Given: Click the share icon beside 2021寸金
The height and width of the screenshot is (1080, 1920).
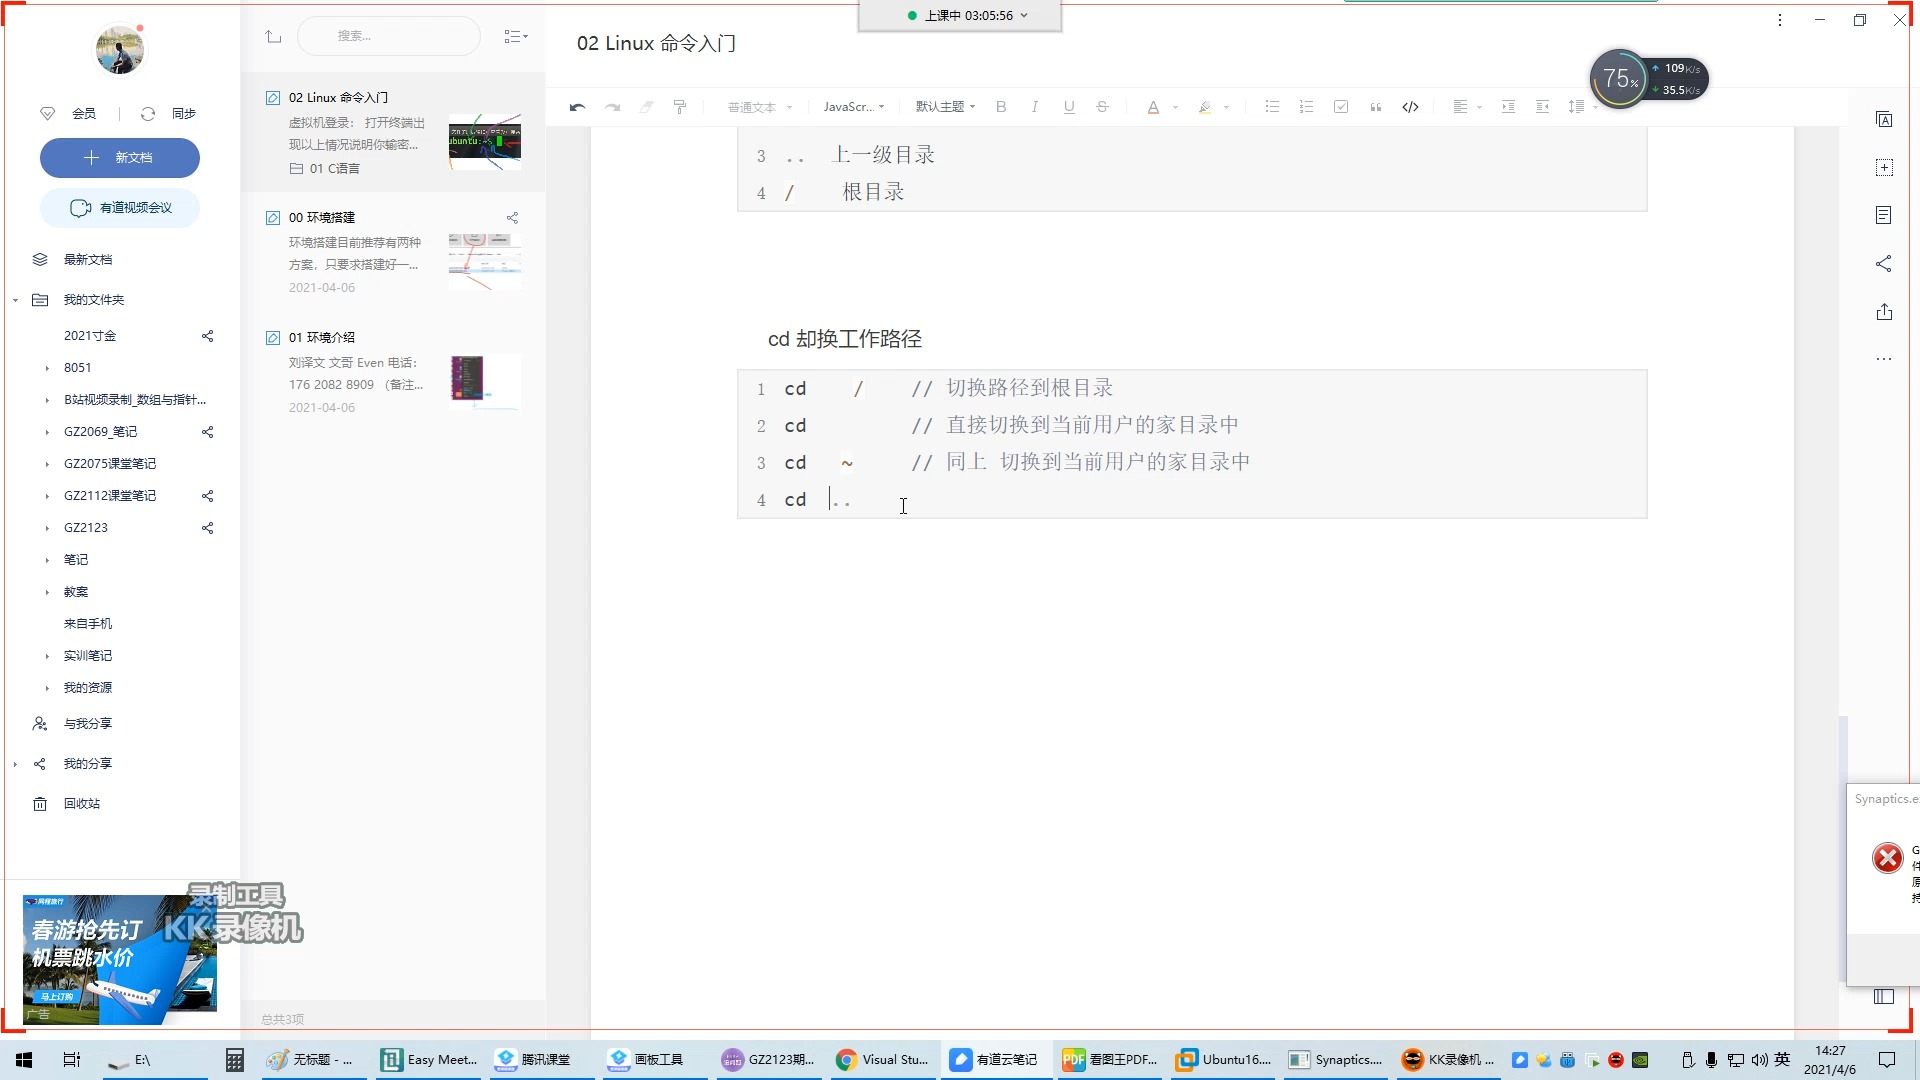Looking at the screenshot, I should [x=208, y=336].
